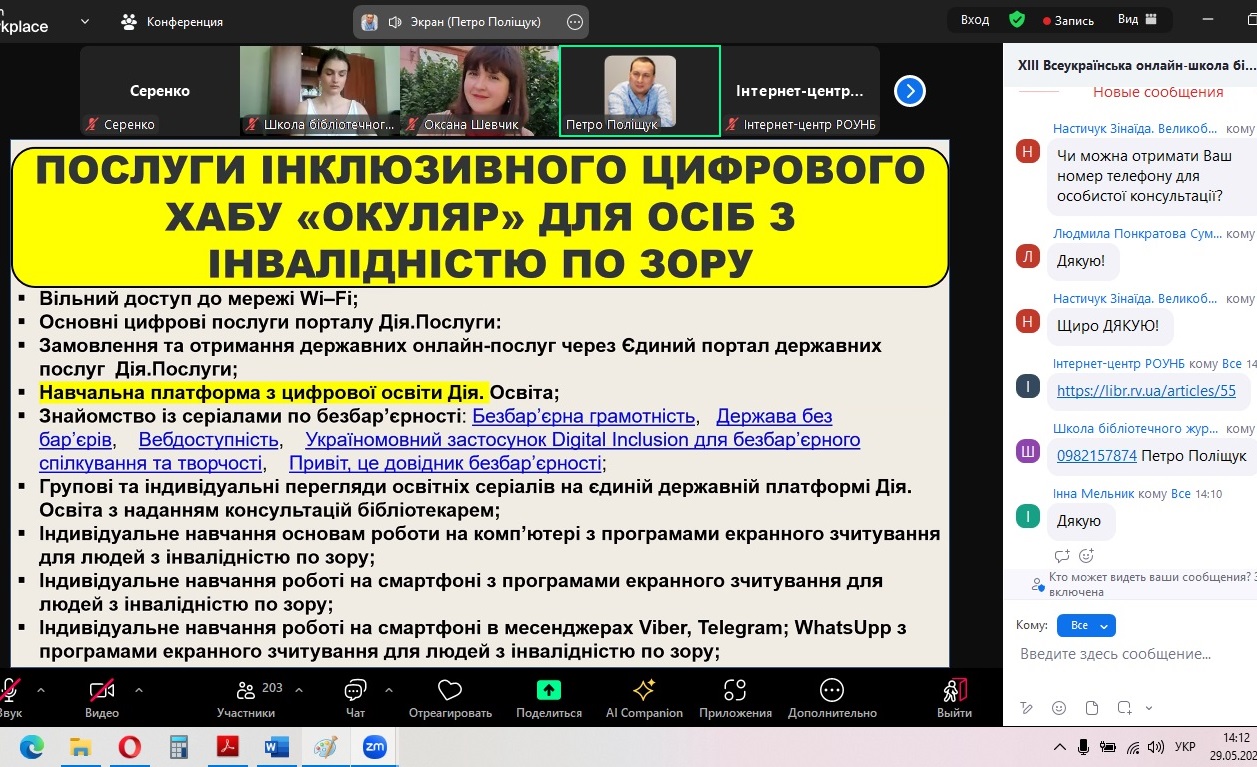Open the More (Дополнительно) ellipsis icon
Viewport: 1257px width, 767px height.
pyautogui.click(x=831, y=691)
